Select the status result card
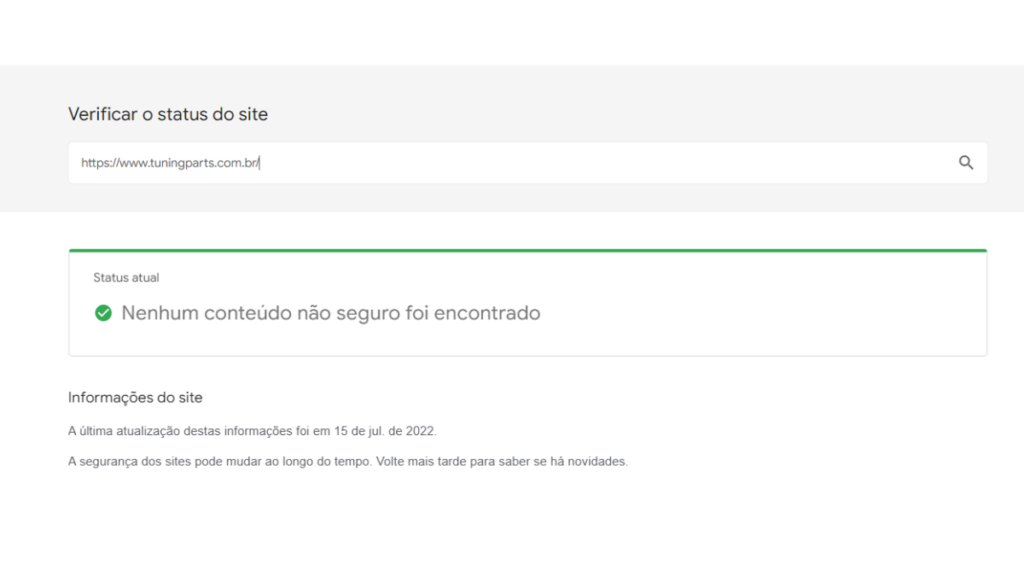 (526, 302)
